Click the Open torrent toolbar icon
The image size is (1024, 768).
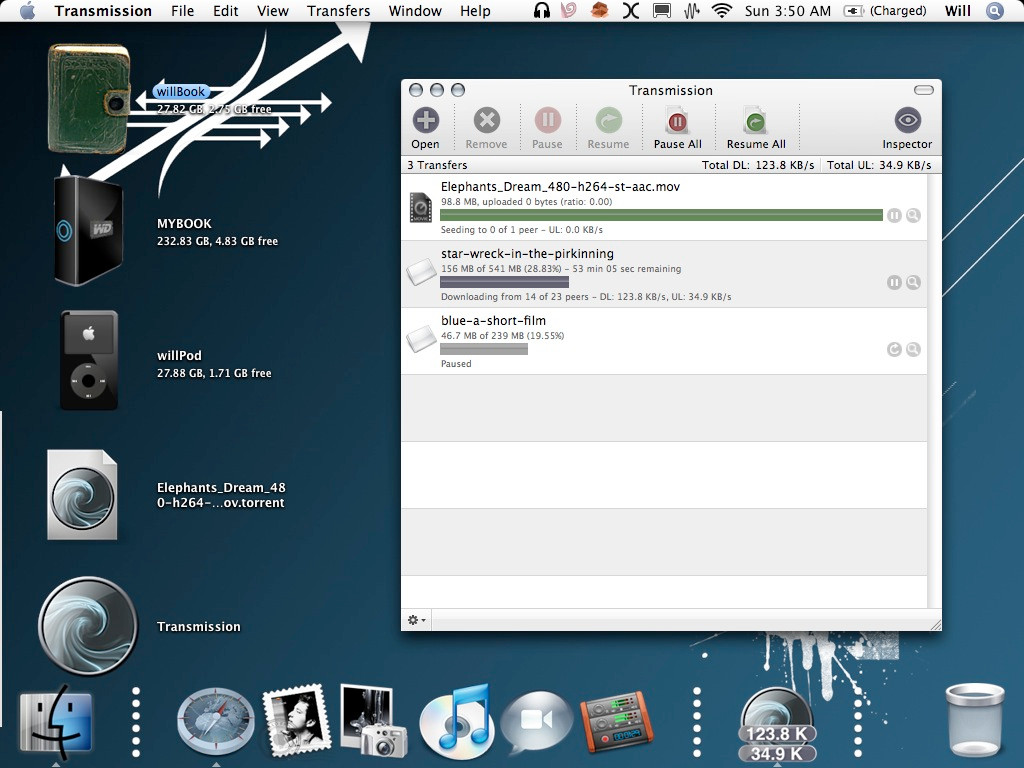click(425, 121)
